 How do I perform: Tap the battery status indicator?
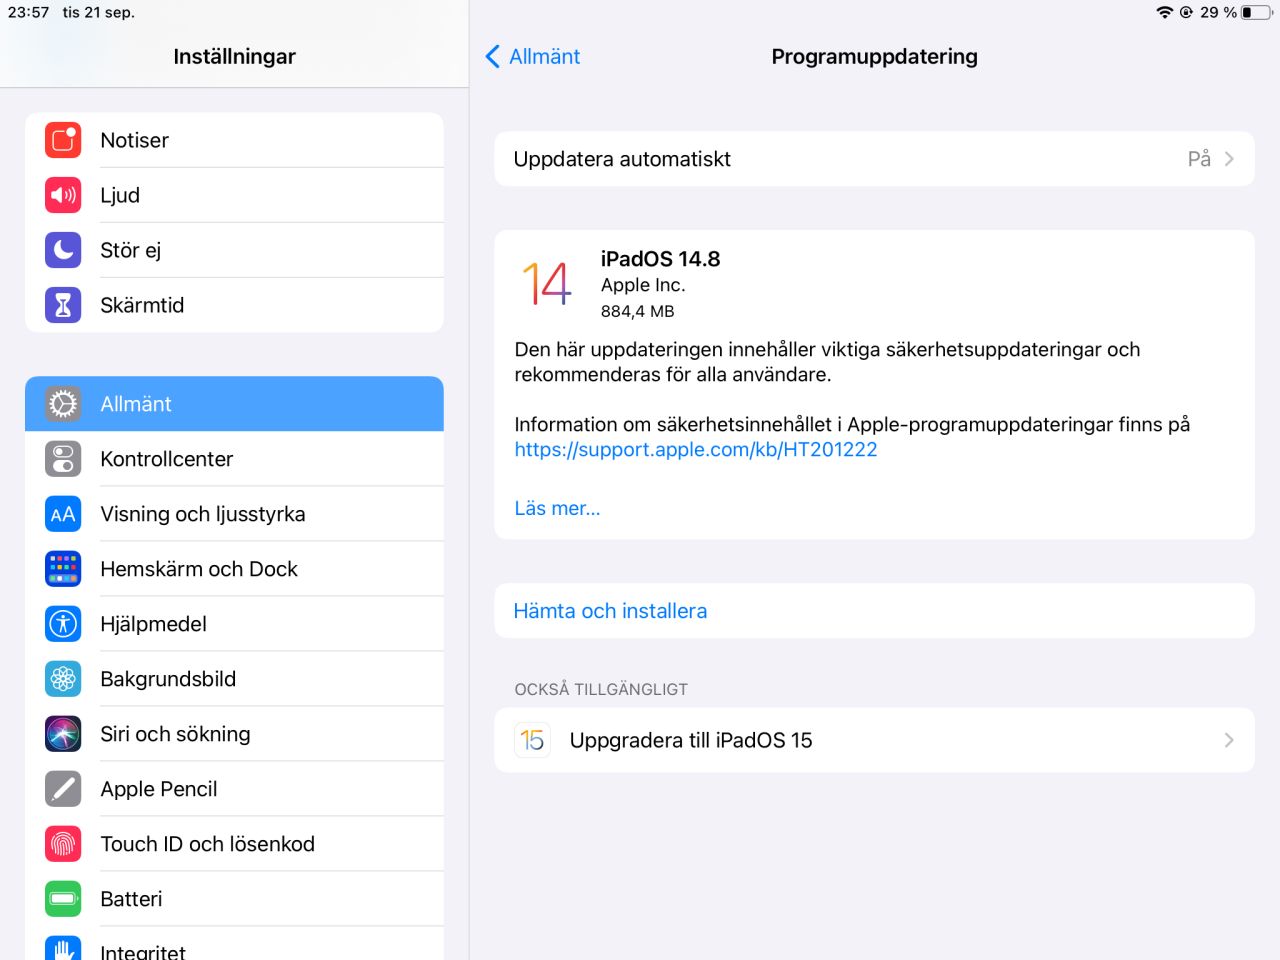pos(1256,12)
